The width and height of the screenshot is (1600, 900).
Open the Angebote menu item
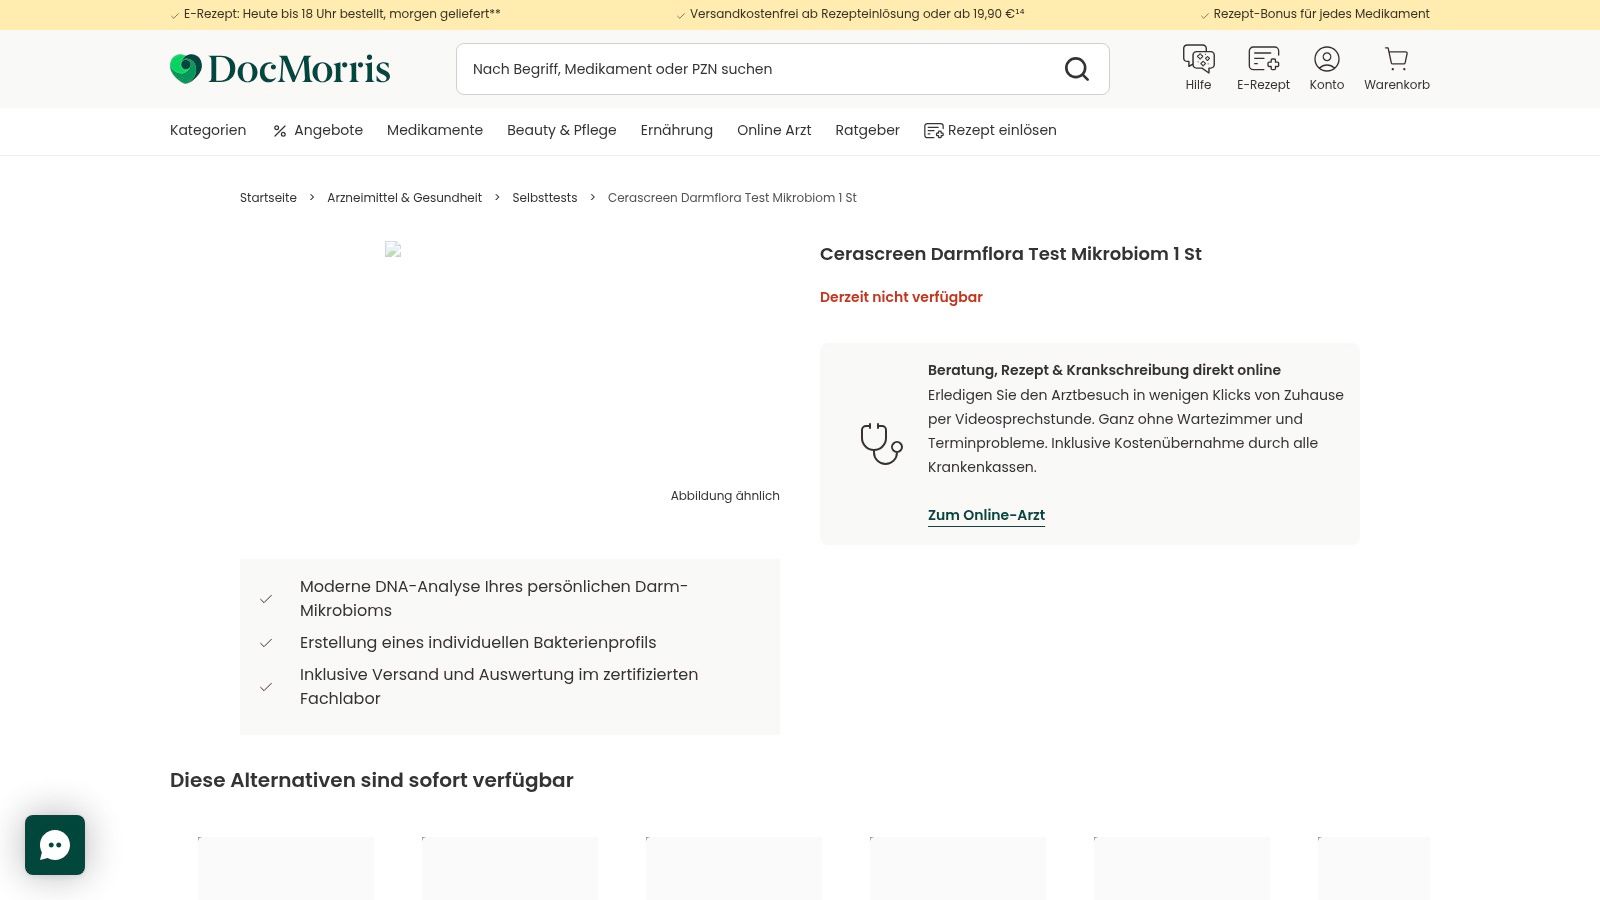[x=318, y=130]
